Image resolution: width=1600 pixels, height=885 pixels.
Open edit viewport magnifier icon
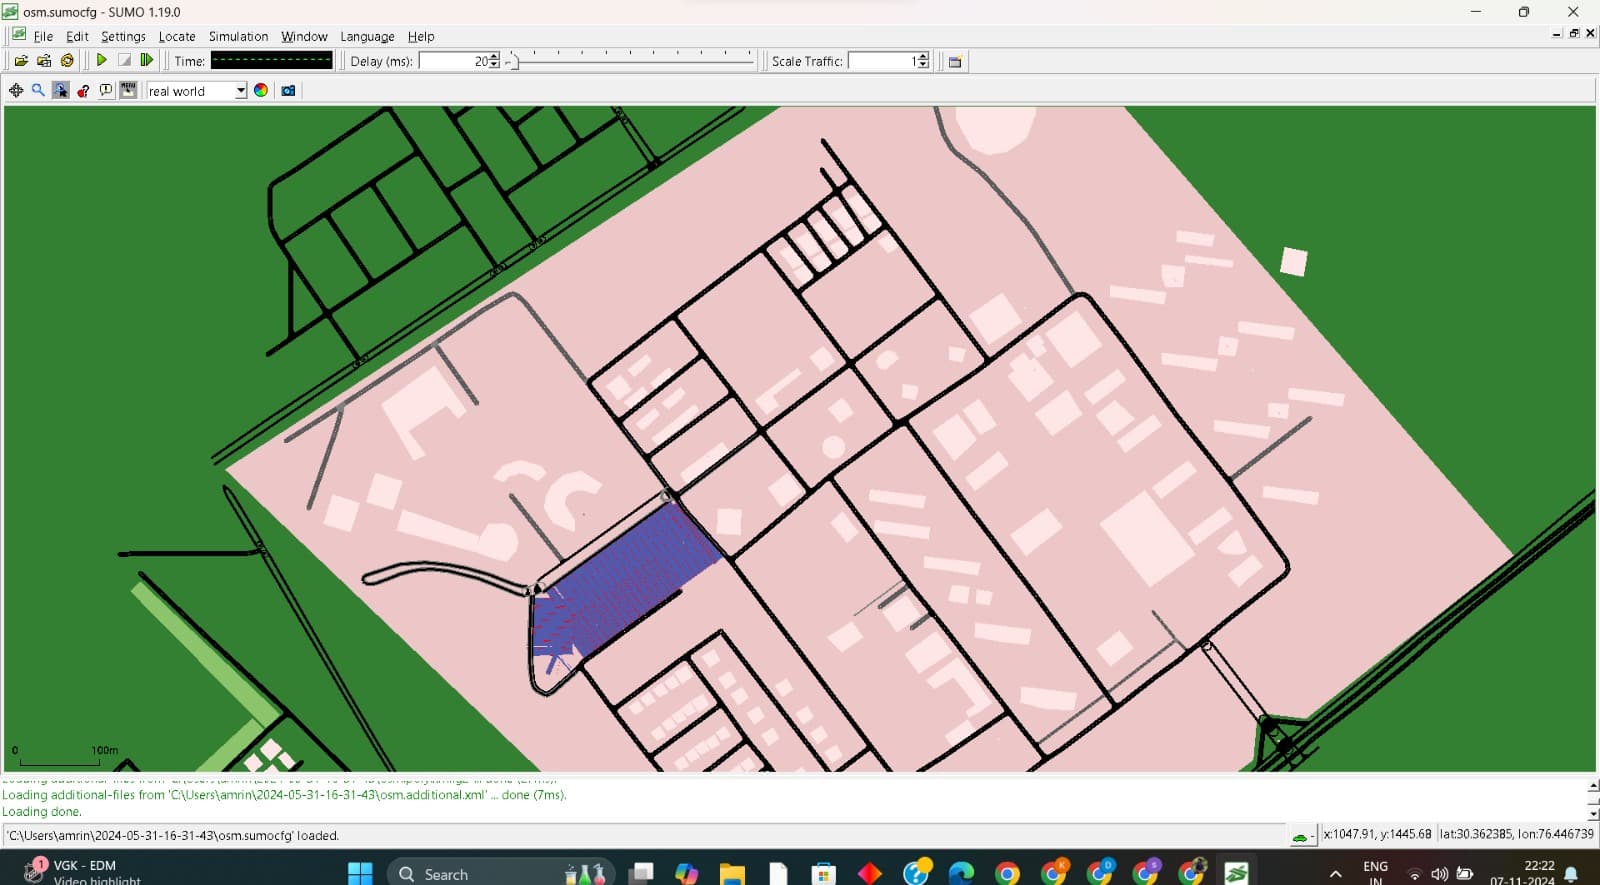click(38, 90)
